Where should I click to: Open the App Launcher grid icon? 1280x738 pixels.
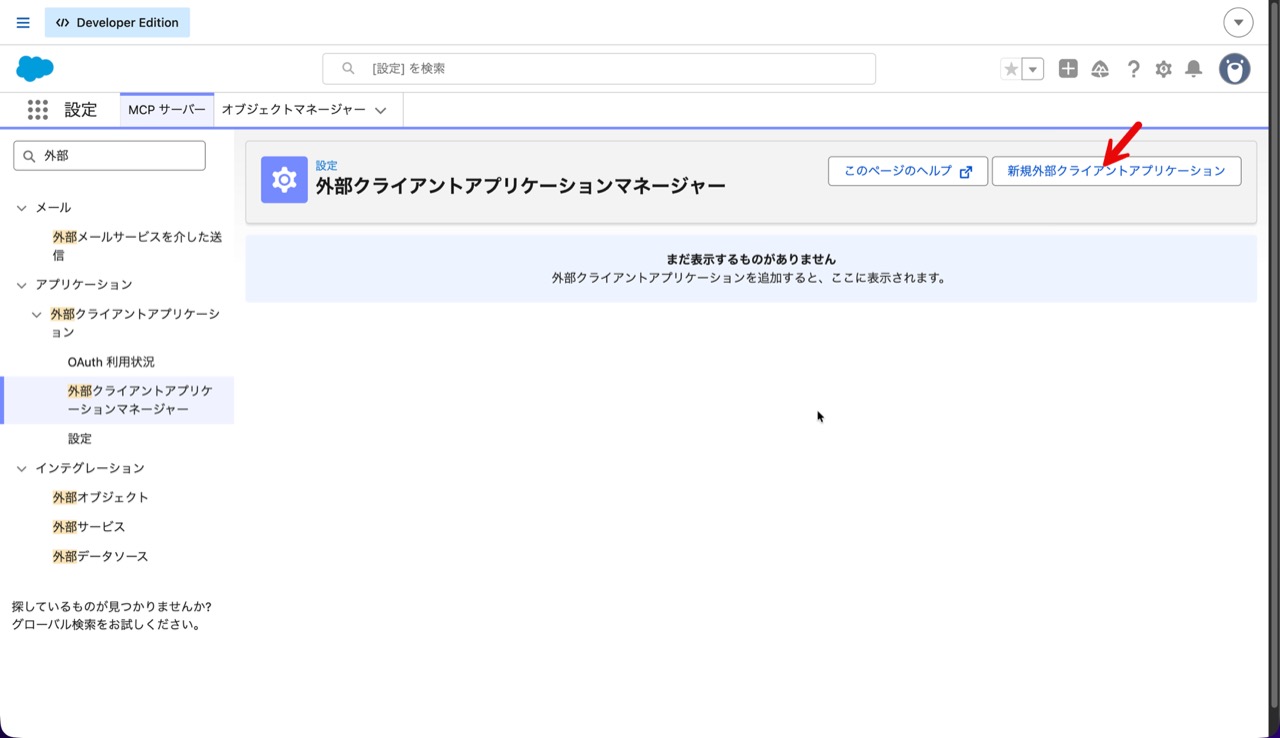(38, 110)
